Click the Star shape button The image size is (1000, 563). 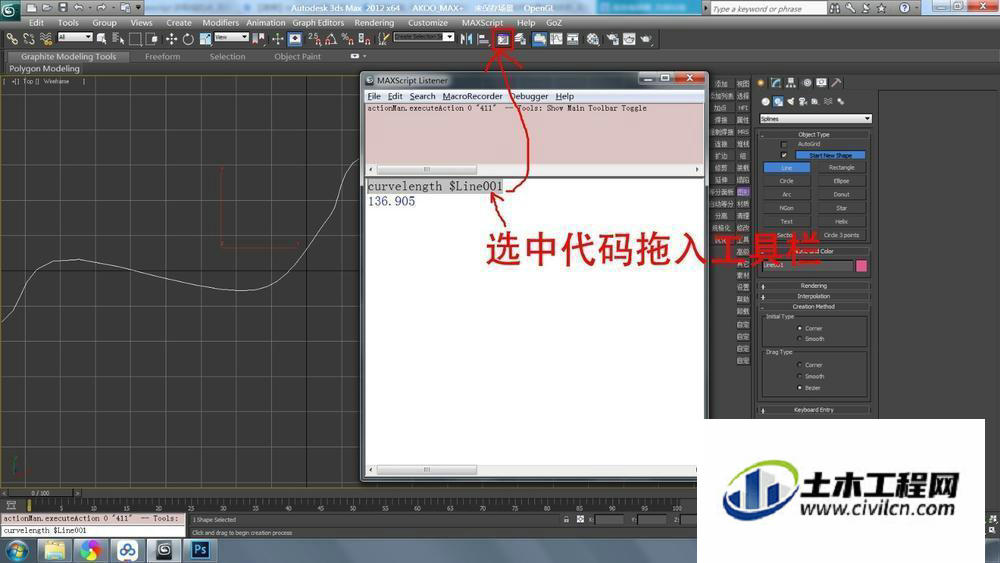tap(842, 208)
